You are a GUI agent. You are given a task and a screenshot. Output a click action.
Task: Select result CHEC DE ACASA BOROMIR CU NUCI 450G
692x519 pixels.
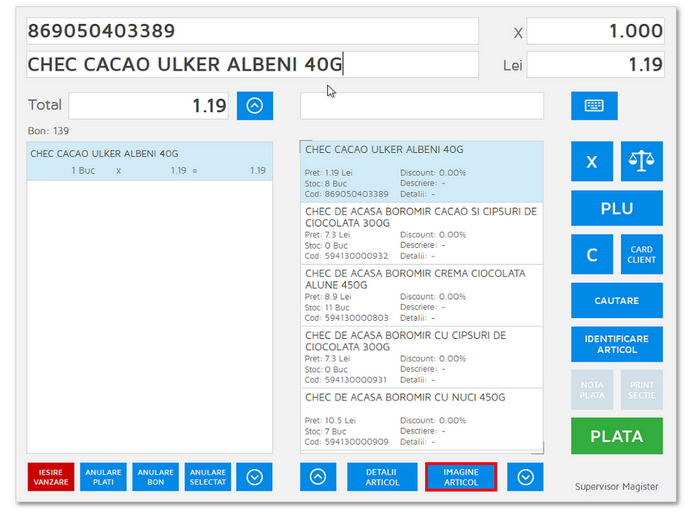point(422,419)
